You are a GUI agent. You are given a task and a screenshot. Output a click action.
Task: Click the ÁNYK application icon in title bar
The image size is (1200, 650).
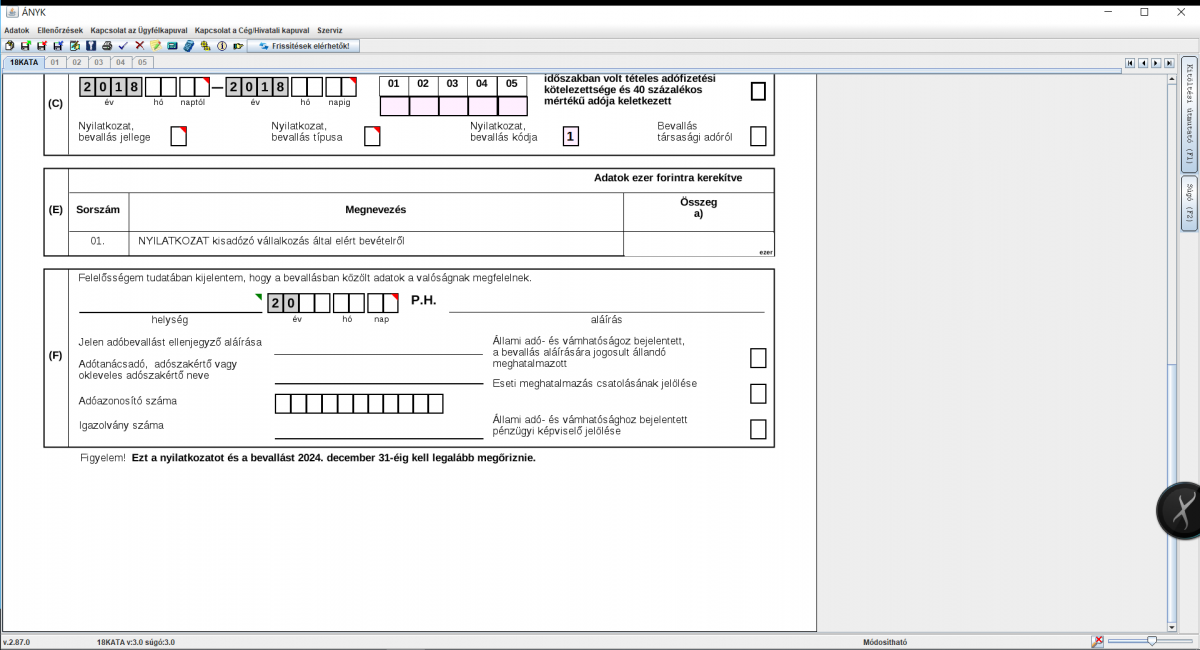(11, 12)
